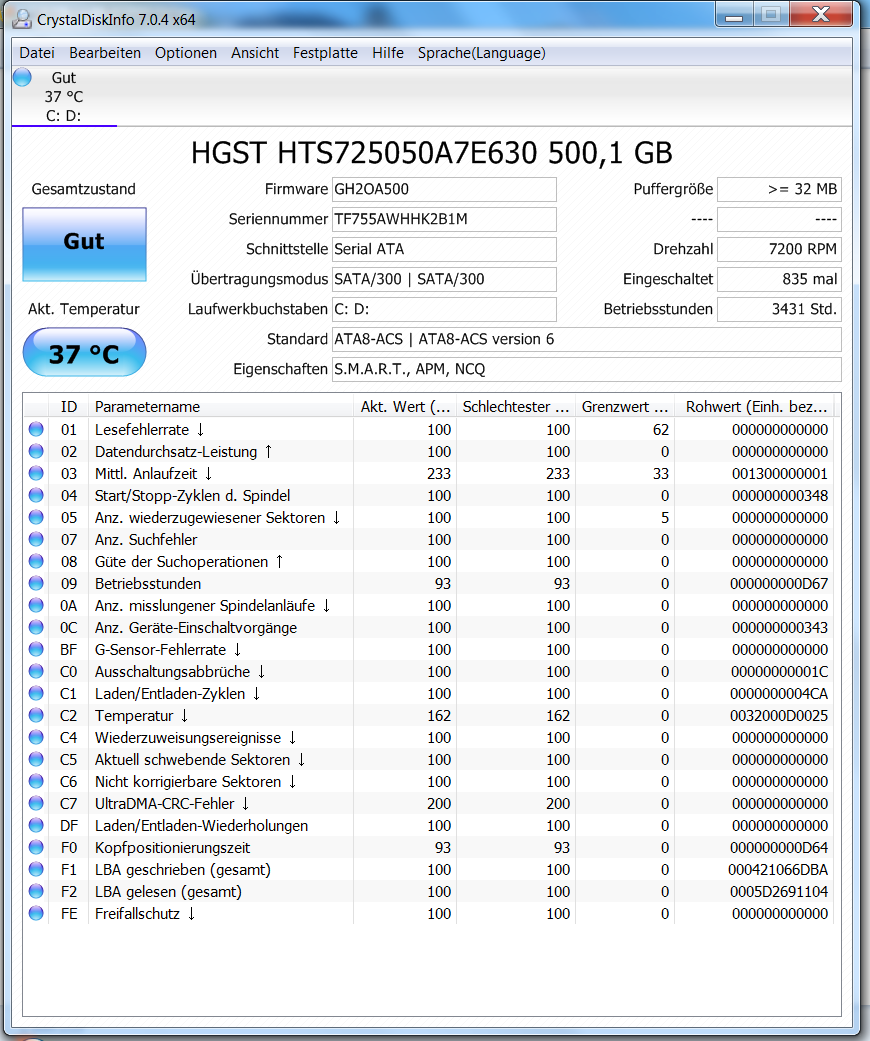The width and height of the screenshot is (870, 1041).
Task: Click the status icon of C2 Temperatur row
Action: pos(36,715)
